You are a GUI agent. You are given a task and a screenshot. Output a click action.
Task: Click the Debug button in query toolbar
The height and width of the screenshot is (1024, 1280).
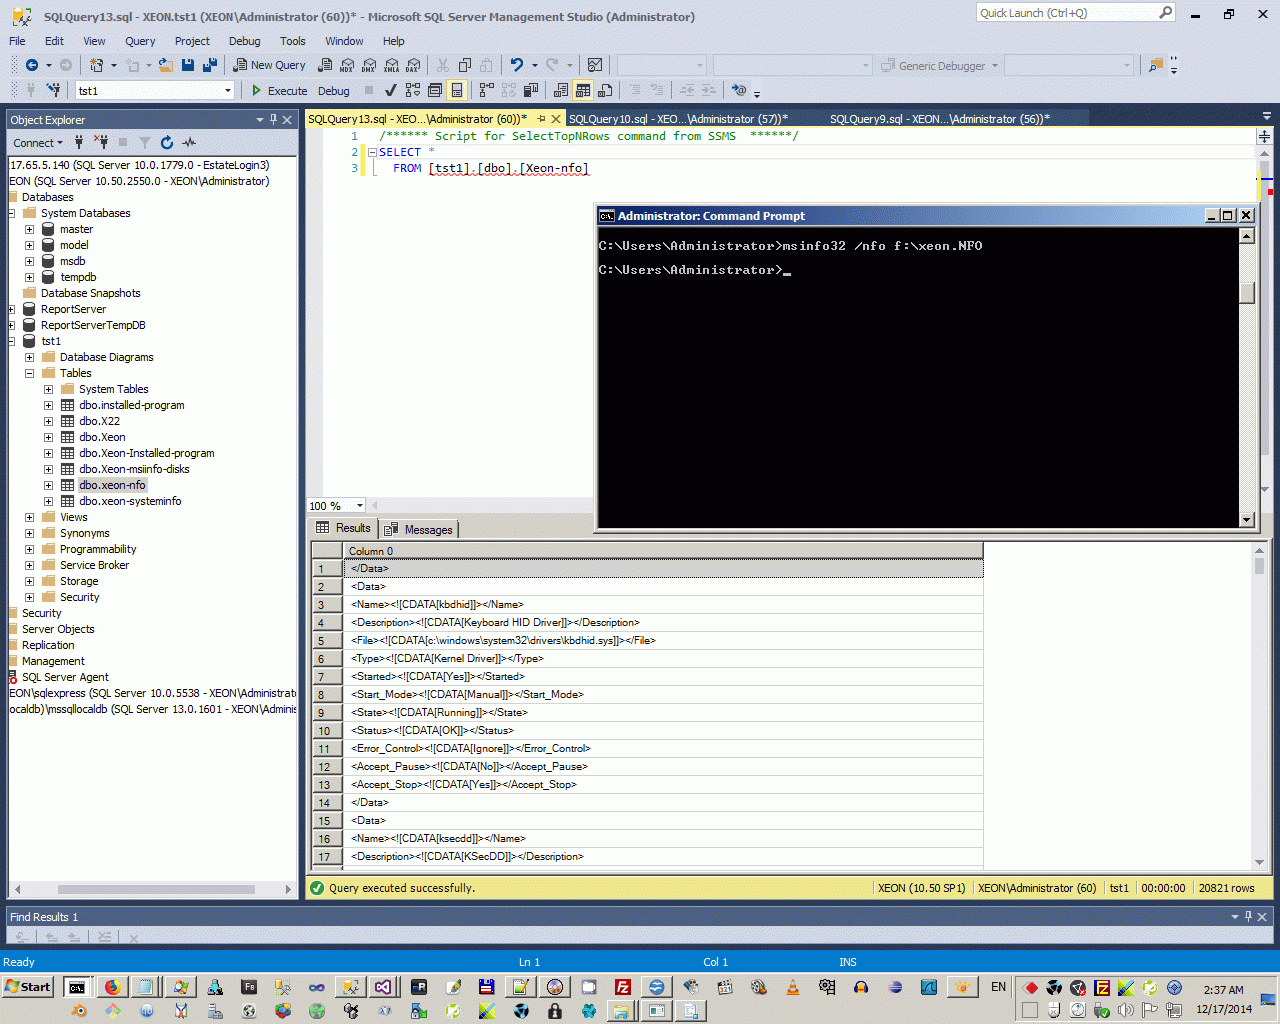tap(334, 90)
